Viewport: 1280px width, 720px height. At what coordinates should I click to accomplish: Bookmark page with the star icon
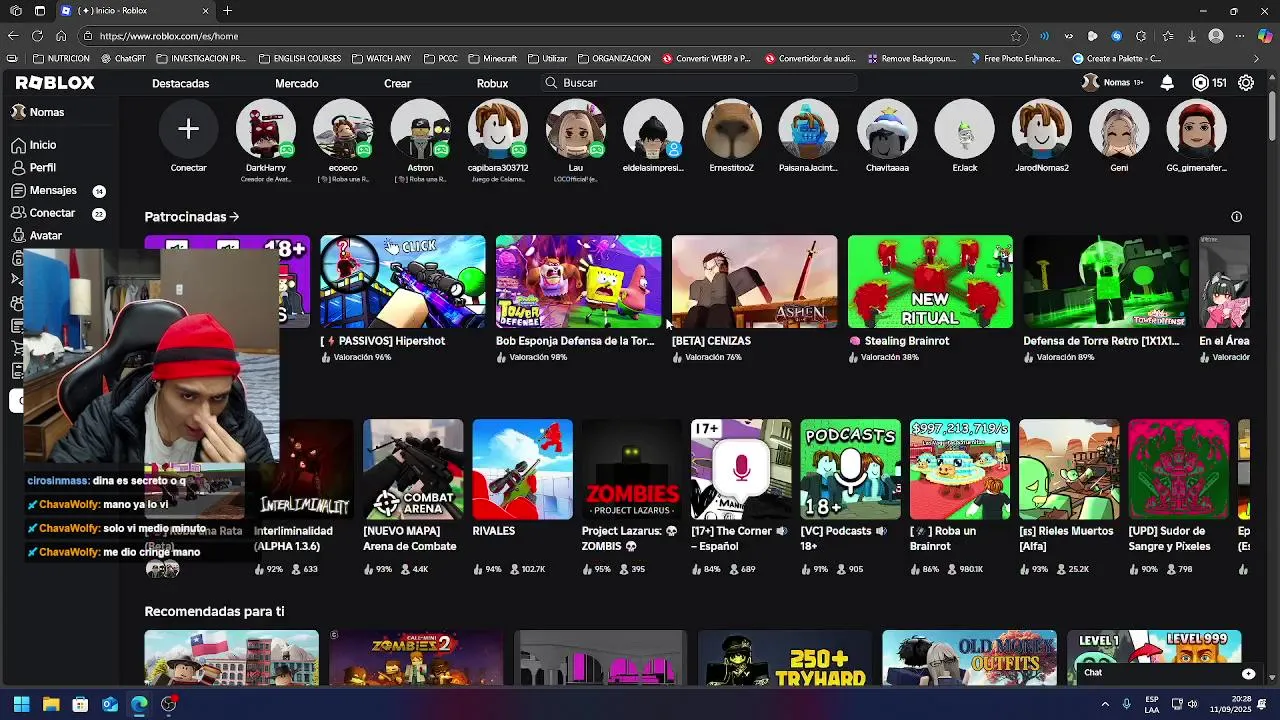pyautogui.click(x=1016, y=36)
